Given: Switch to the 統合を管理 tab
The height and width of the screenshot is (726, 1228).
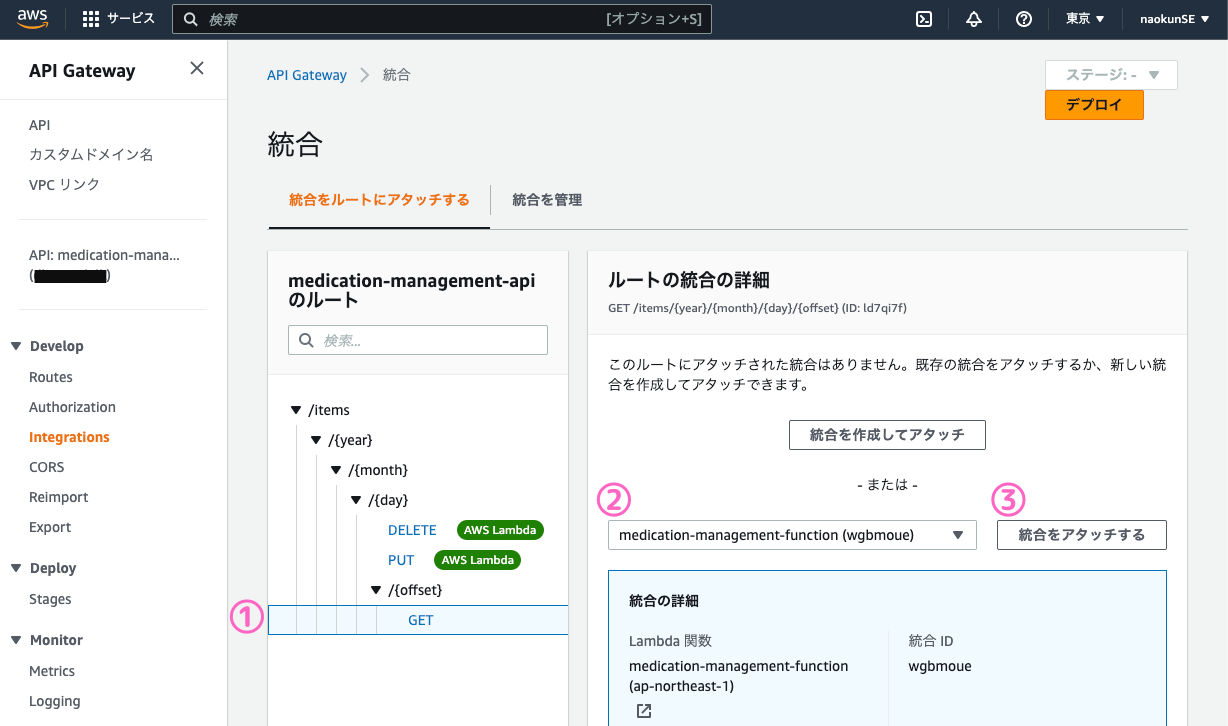Looking at the screenshot, I should tap(547, 200).
